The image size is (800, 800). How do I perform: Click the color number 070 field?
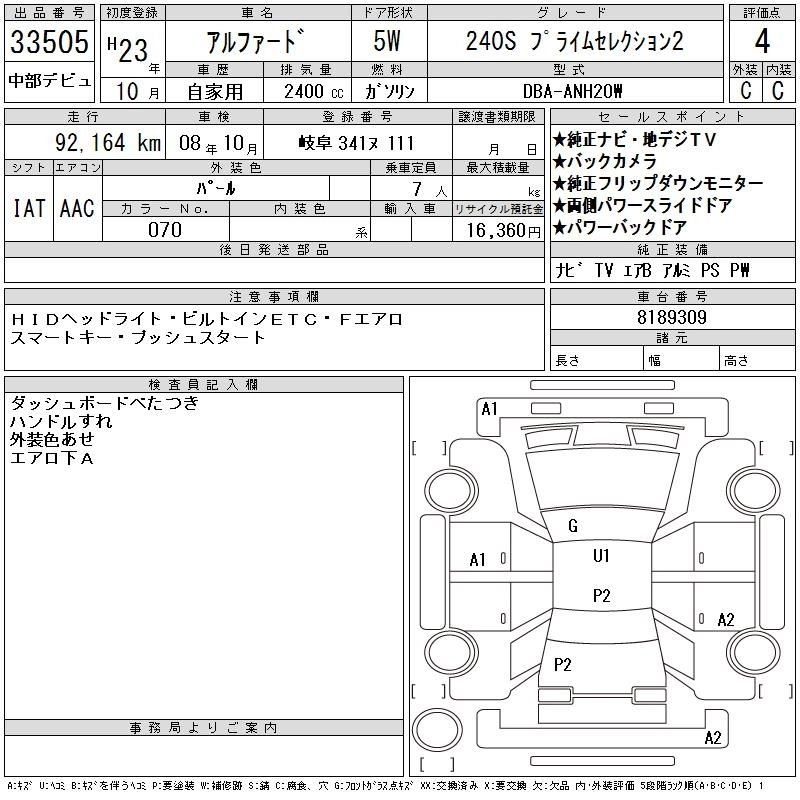point(165,230)
